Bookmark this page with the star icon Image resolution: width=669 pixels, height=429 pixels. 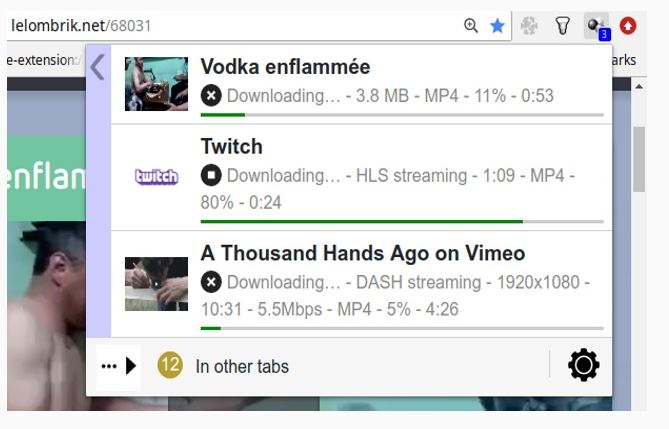click(498, 26)
